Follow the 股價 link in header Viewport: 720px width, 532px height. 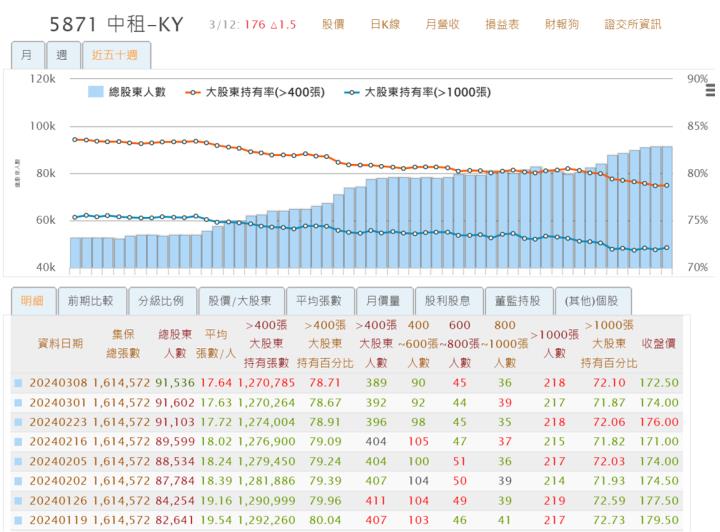coord(333,24)
